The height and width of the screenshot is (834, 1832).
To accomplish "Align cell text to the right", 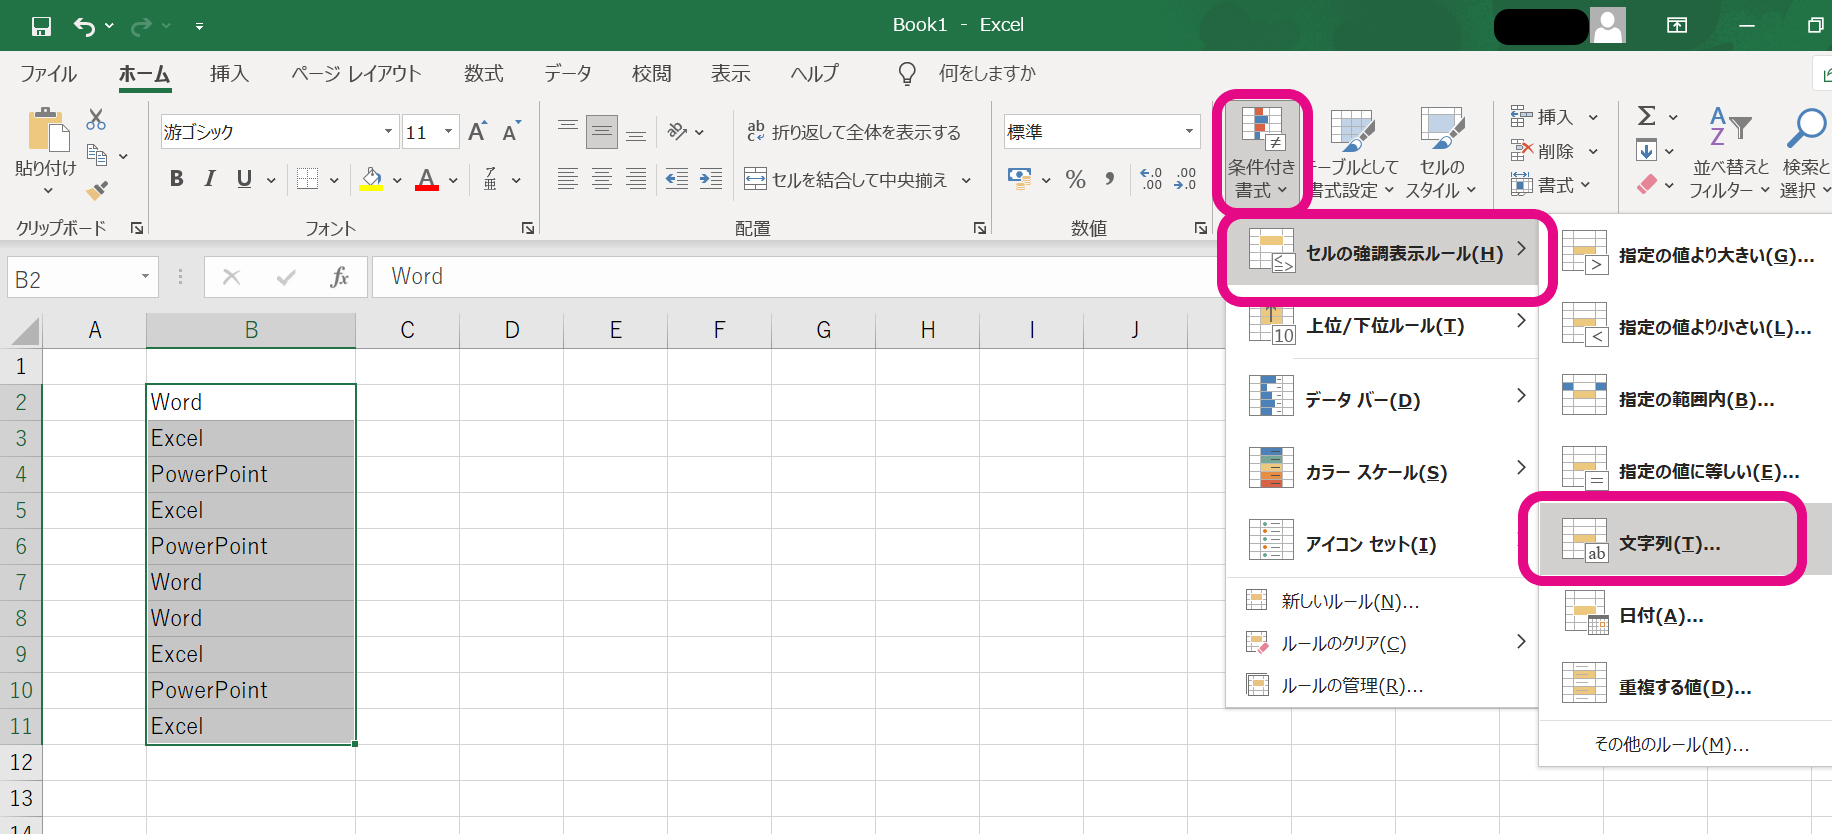I will (636, 179).
